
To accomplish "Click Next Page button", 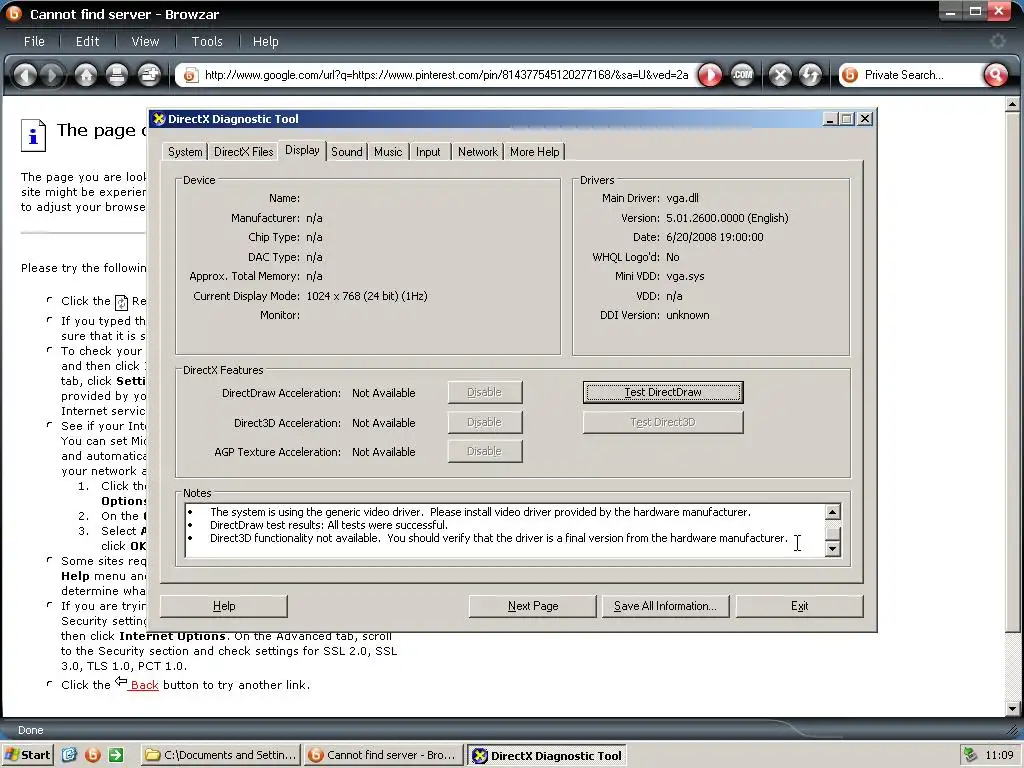I will [533, 606].
